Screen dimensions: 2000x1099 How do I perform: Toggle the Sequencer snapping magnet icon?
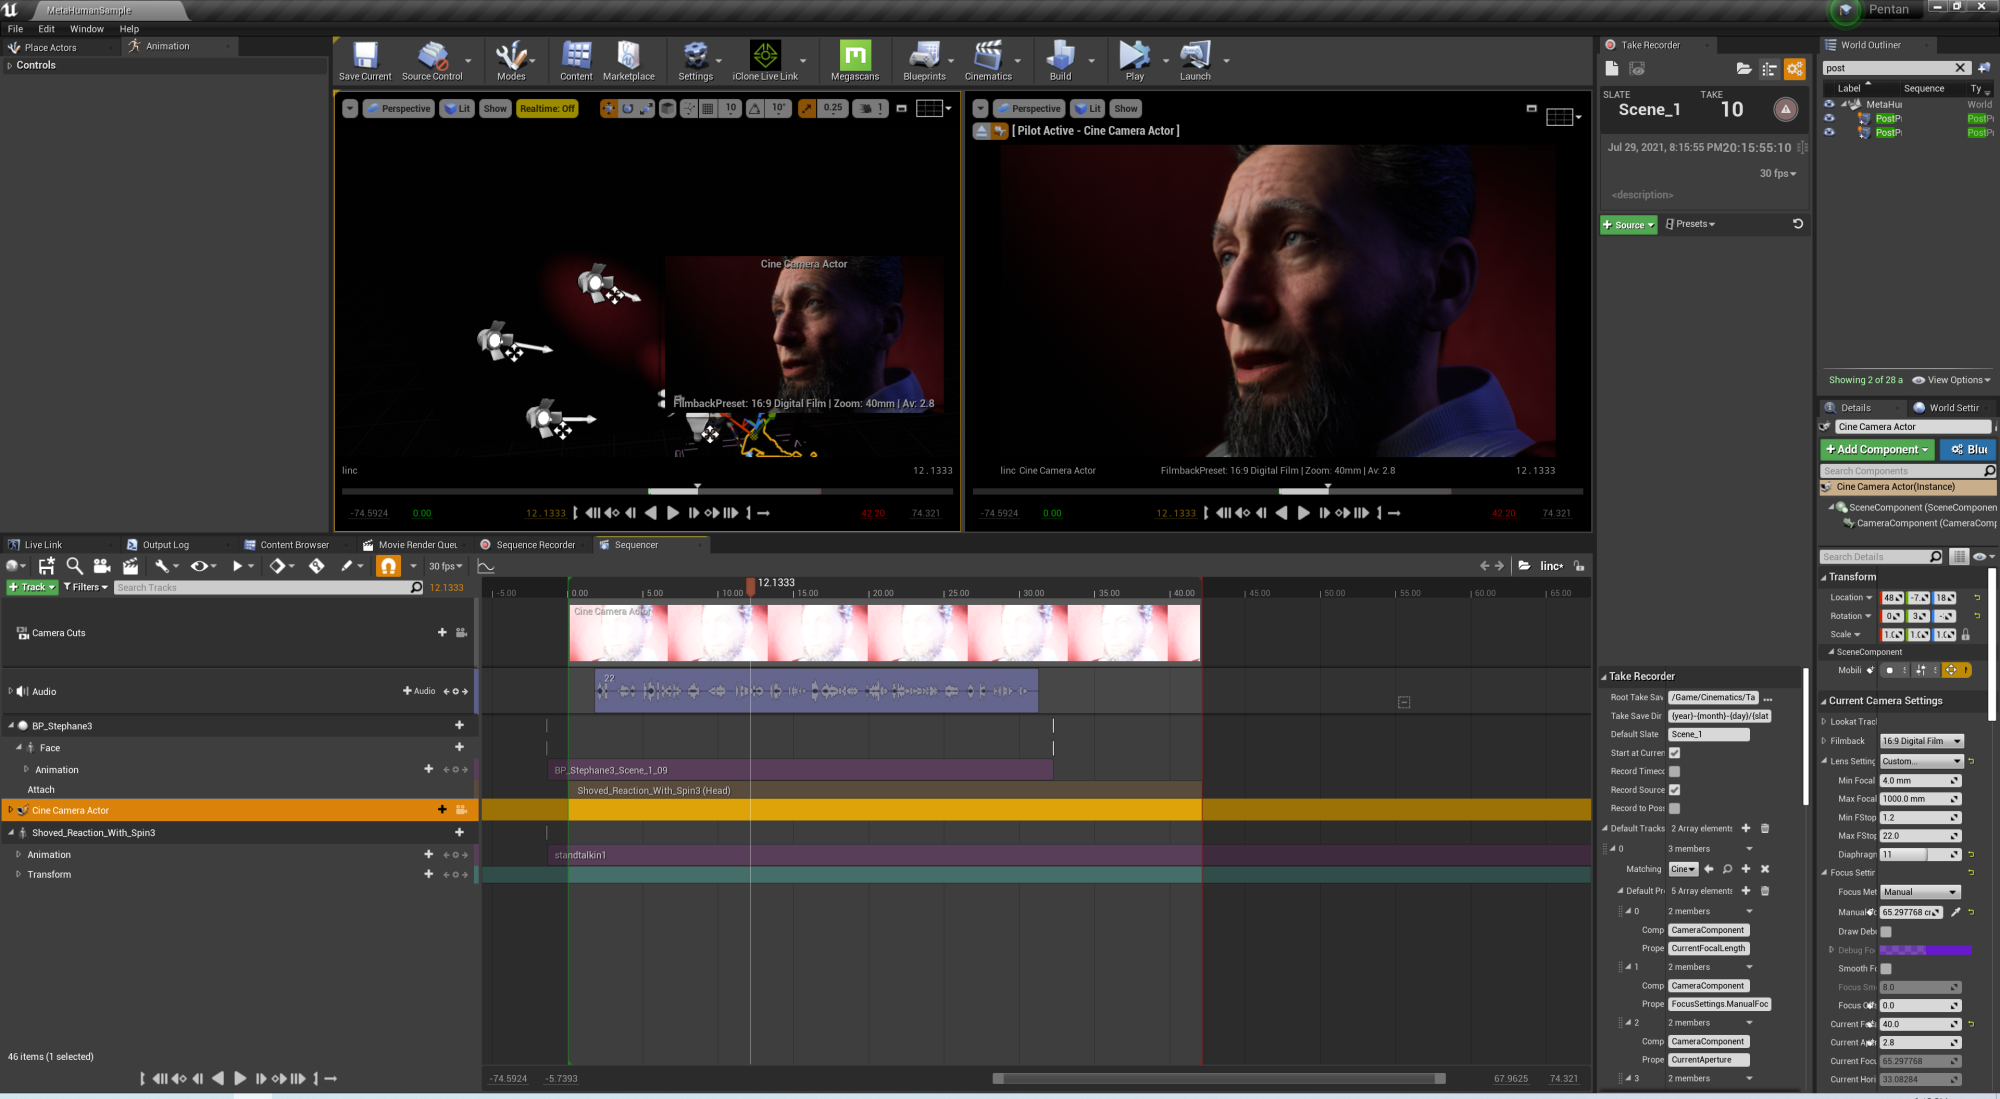pyautogui.click(x=388, y=566)
